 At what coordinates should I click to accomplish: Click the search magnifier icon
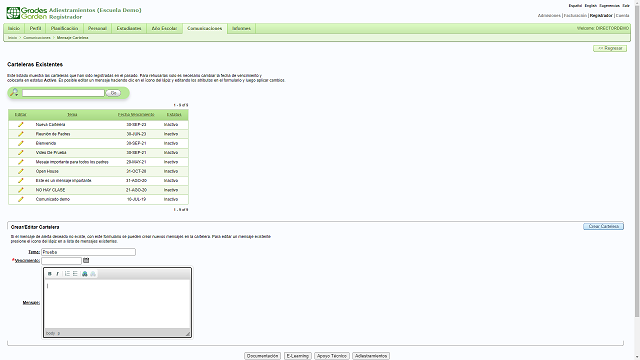(x=14, y=93)
